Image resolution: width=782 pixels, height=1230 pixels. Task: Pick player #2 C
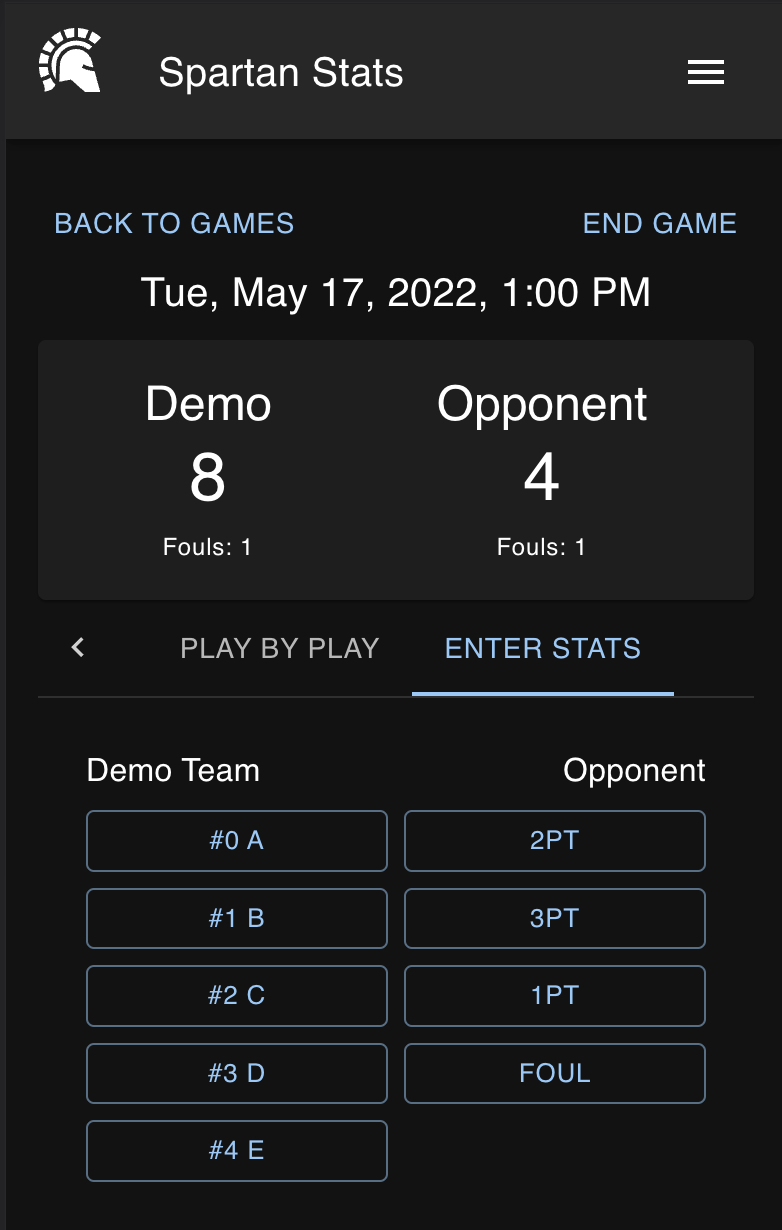pos(237,996)
